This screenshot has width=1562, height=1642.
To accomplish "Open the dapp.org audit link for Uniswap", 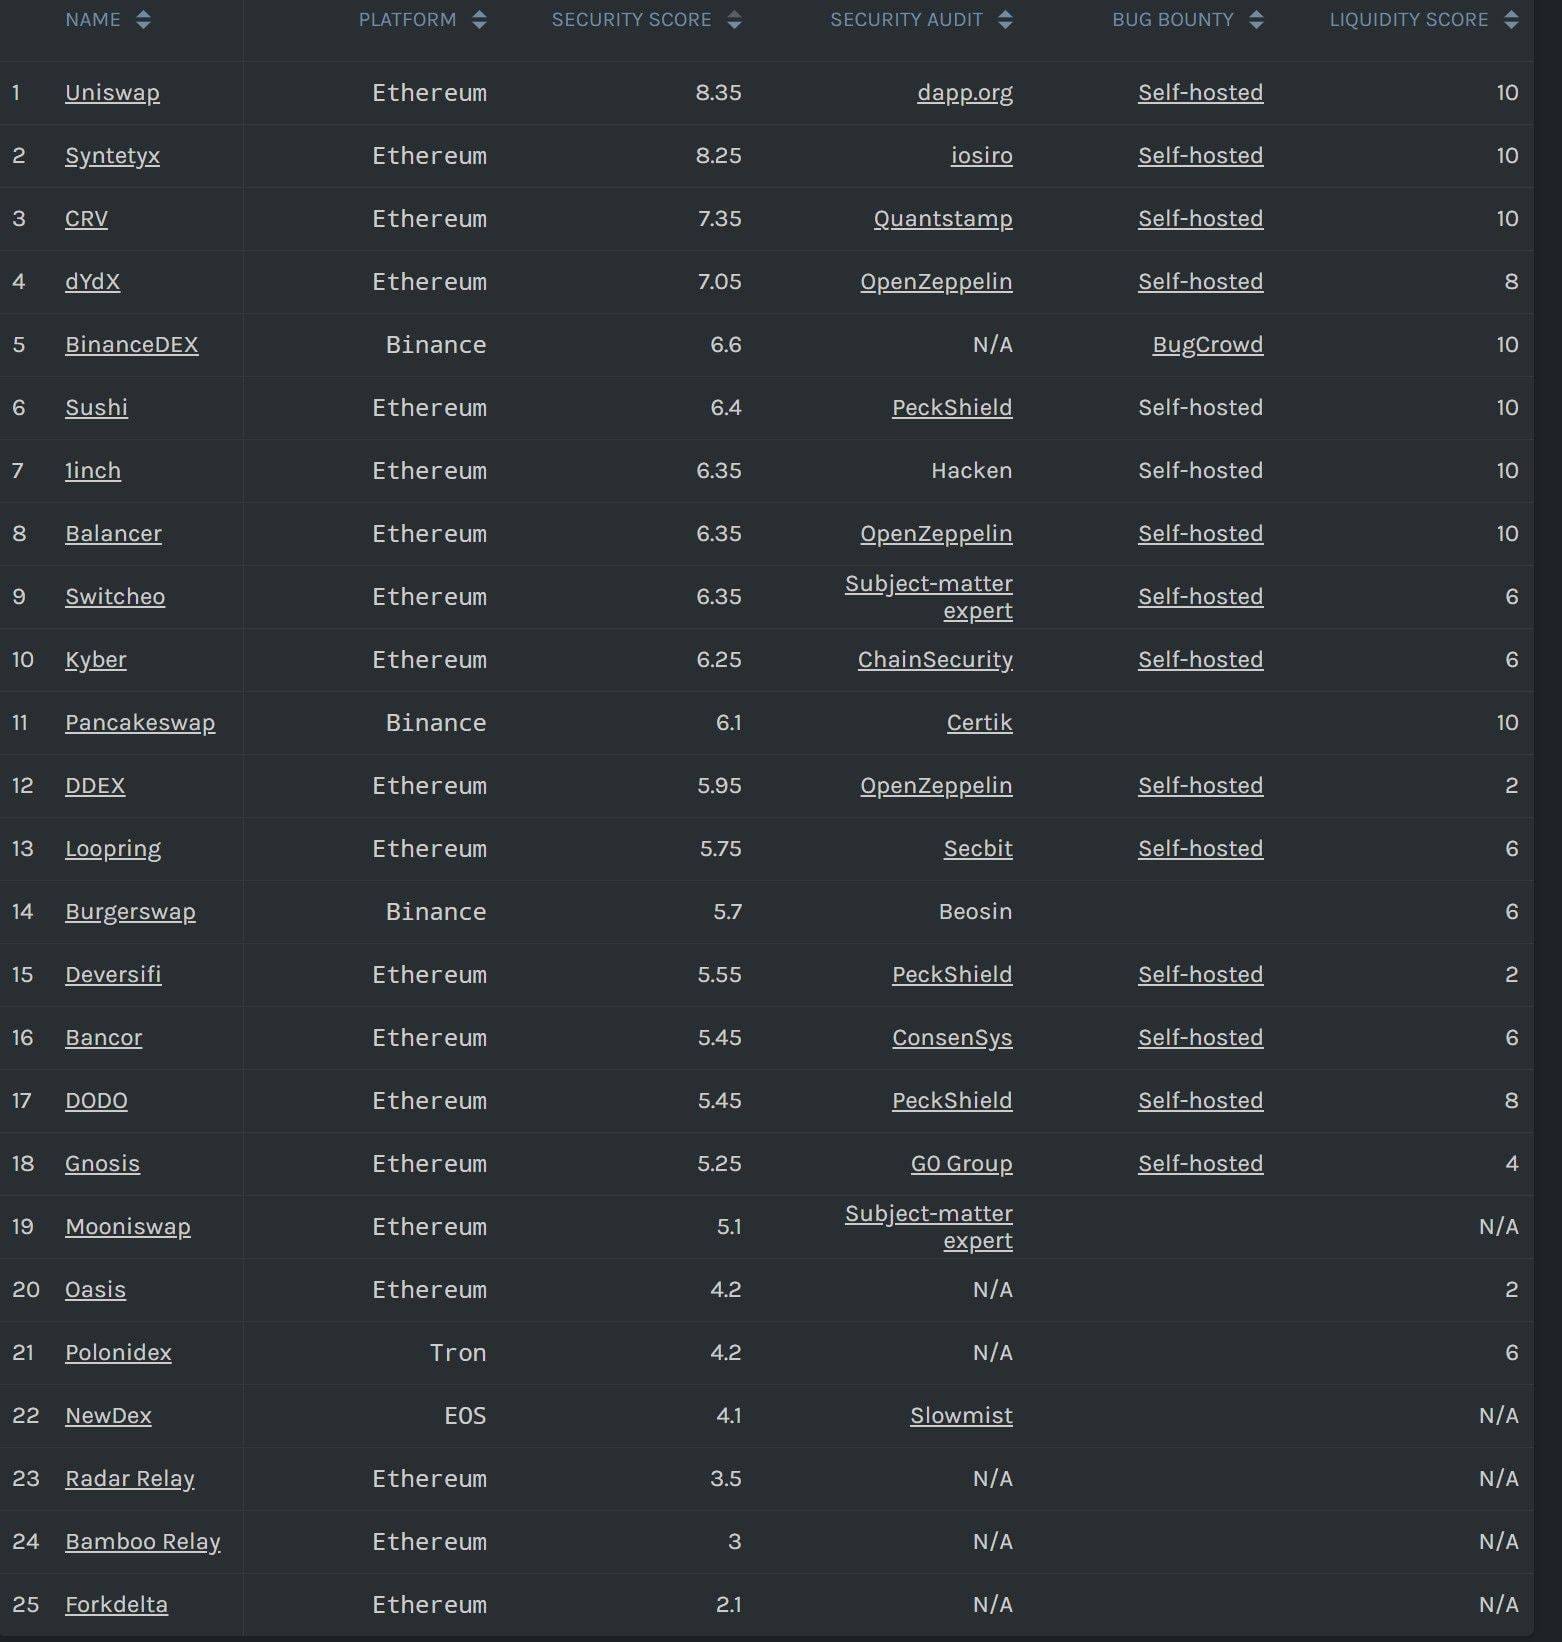I will [x=965, y=92].
